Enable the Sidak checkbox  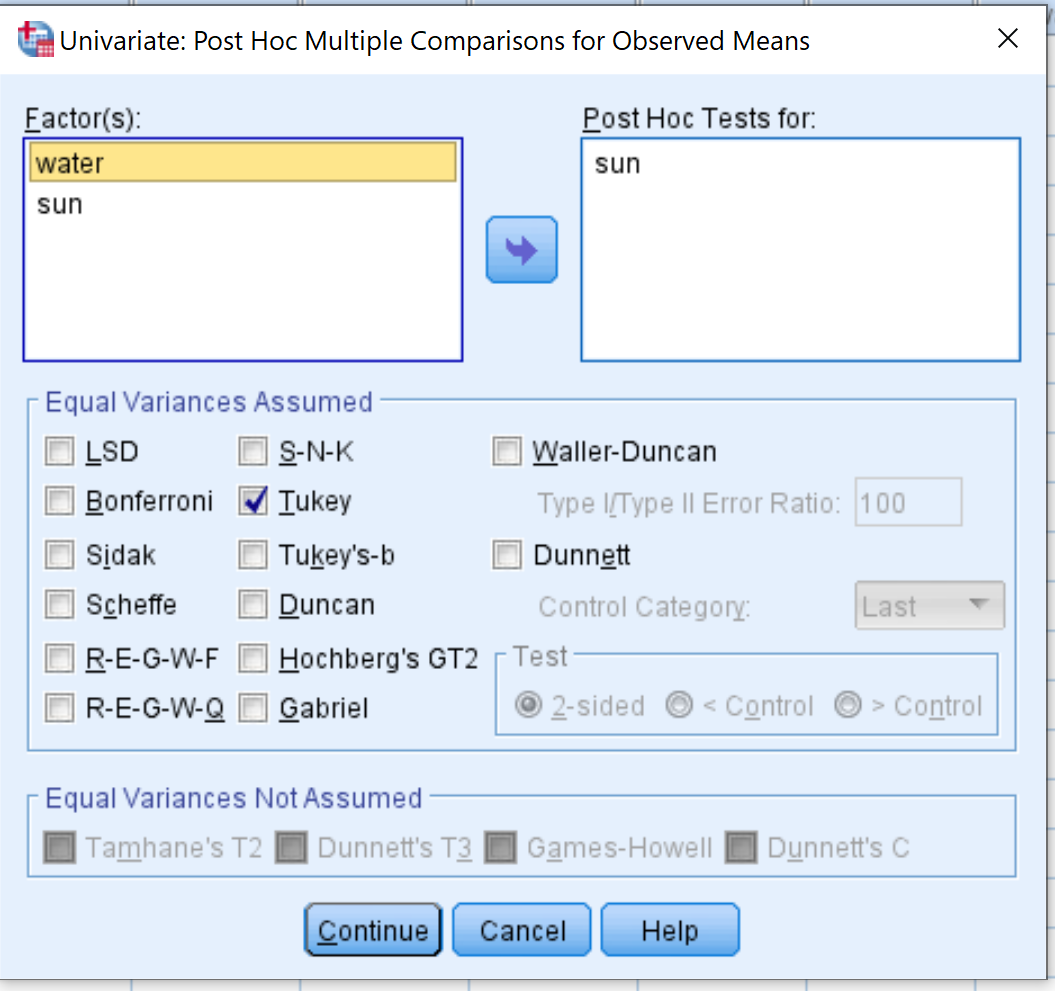(59, 555)
